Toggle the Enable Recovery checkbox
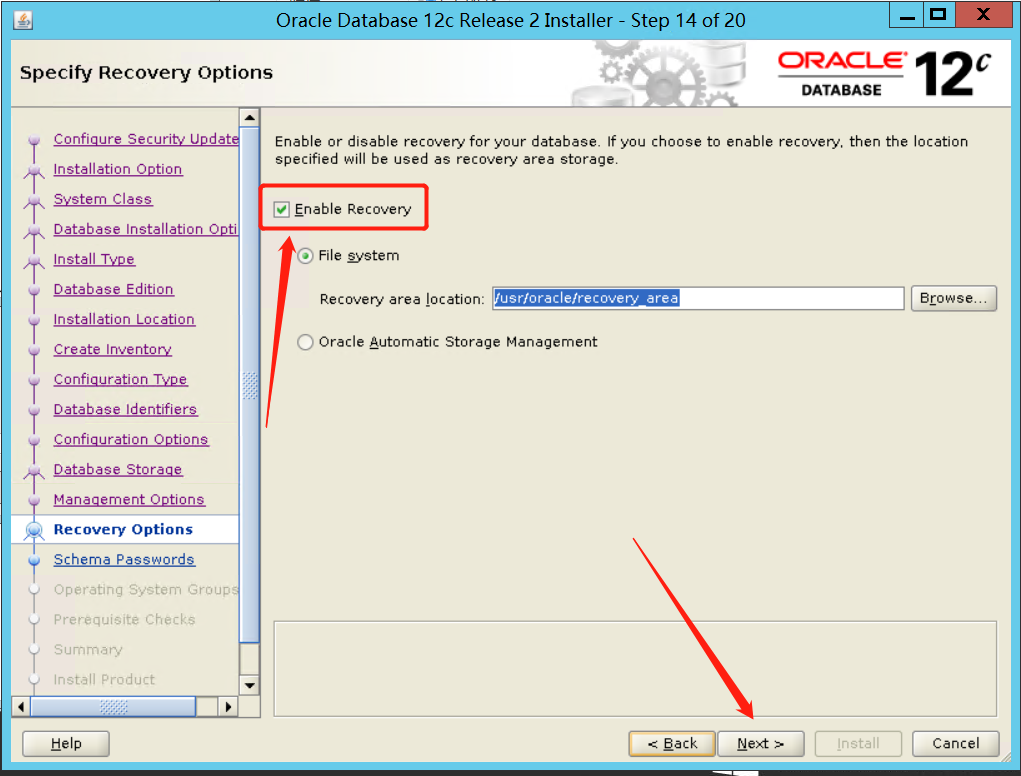This screenshot has width=1021, height=776. [x=281, y=210]
